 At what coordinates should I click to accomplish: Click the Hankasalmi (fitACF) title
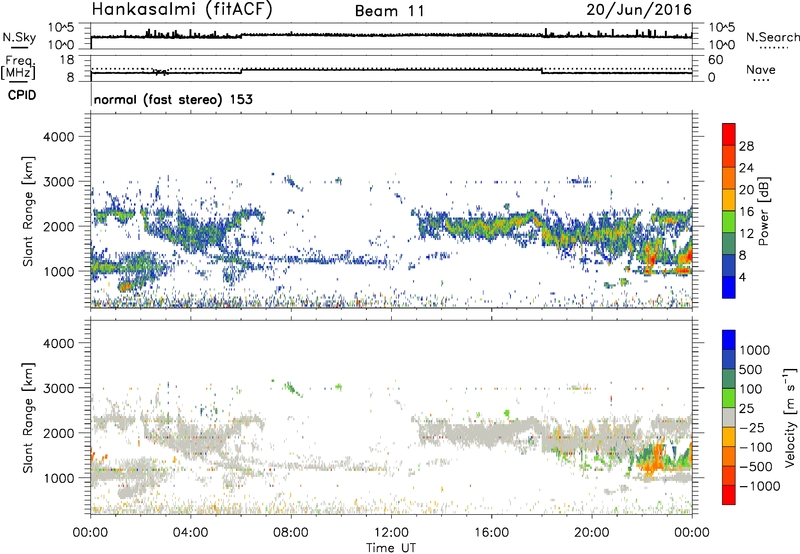tap(182, 9)
